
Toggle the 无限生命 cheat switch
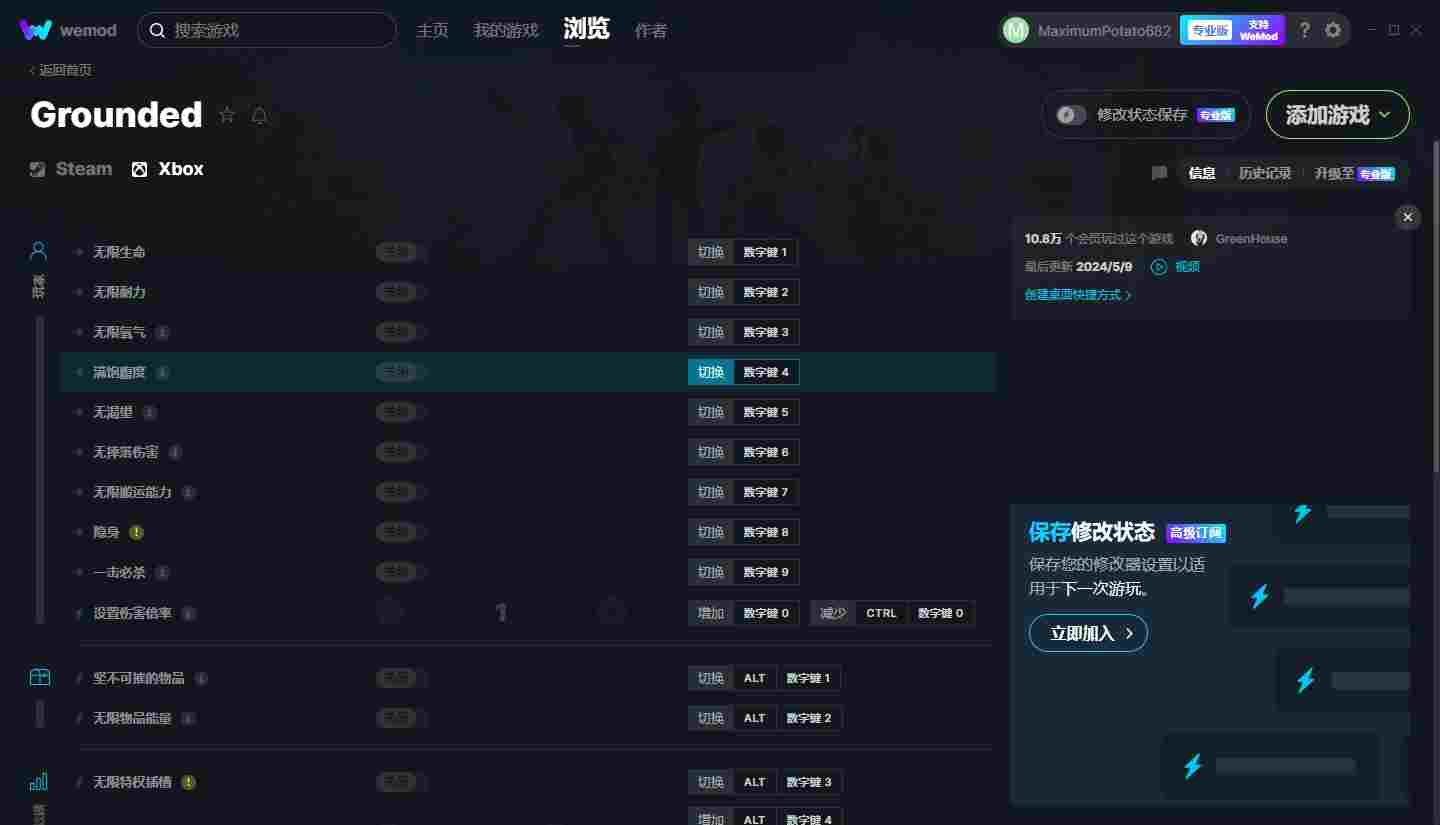pos(401,252)
